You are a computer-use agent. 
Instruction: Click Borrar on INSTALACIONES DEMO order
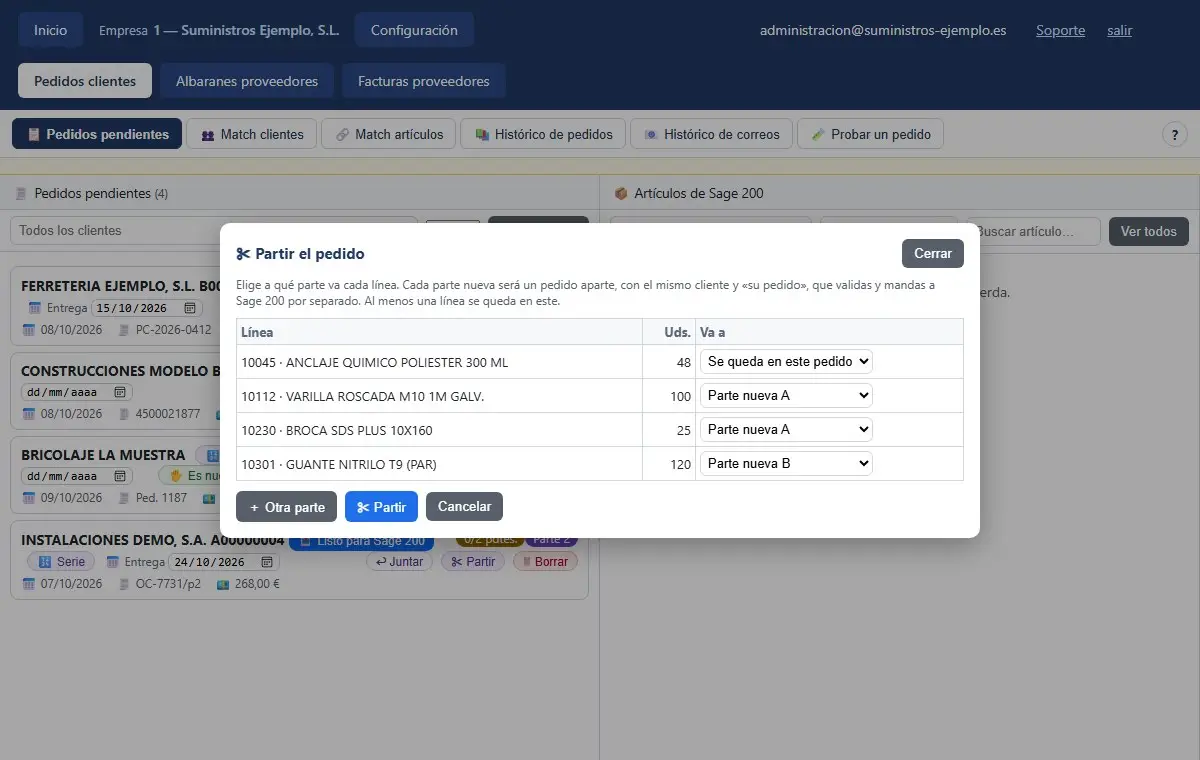pyautogui.click(x=545, y=561)
